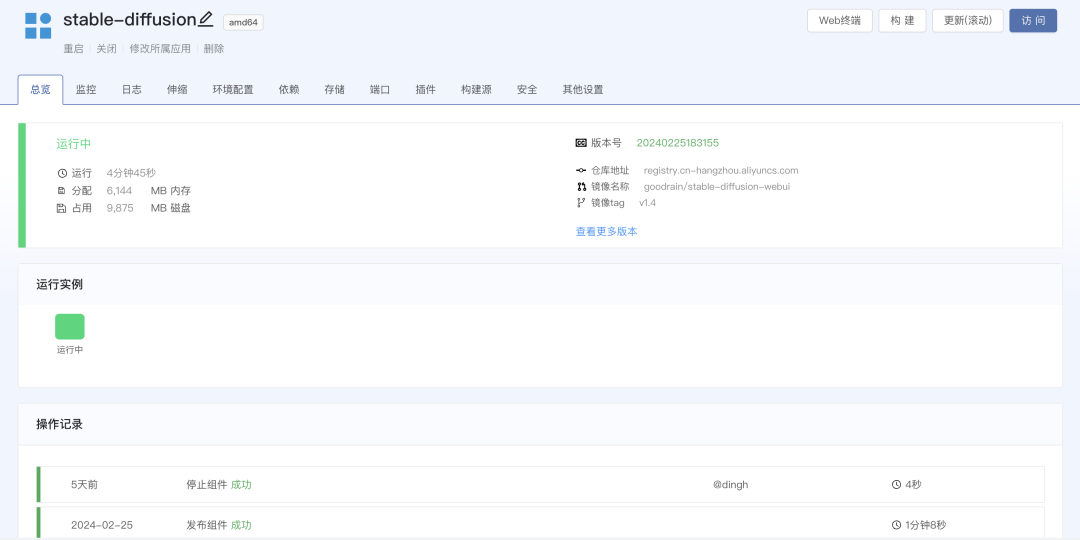1080x540 pixels.
Task: Click the green running instance square
Action: tap(70, 327)
